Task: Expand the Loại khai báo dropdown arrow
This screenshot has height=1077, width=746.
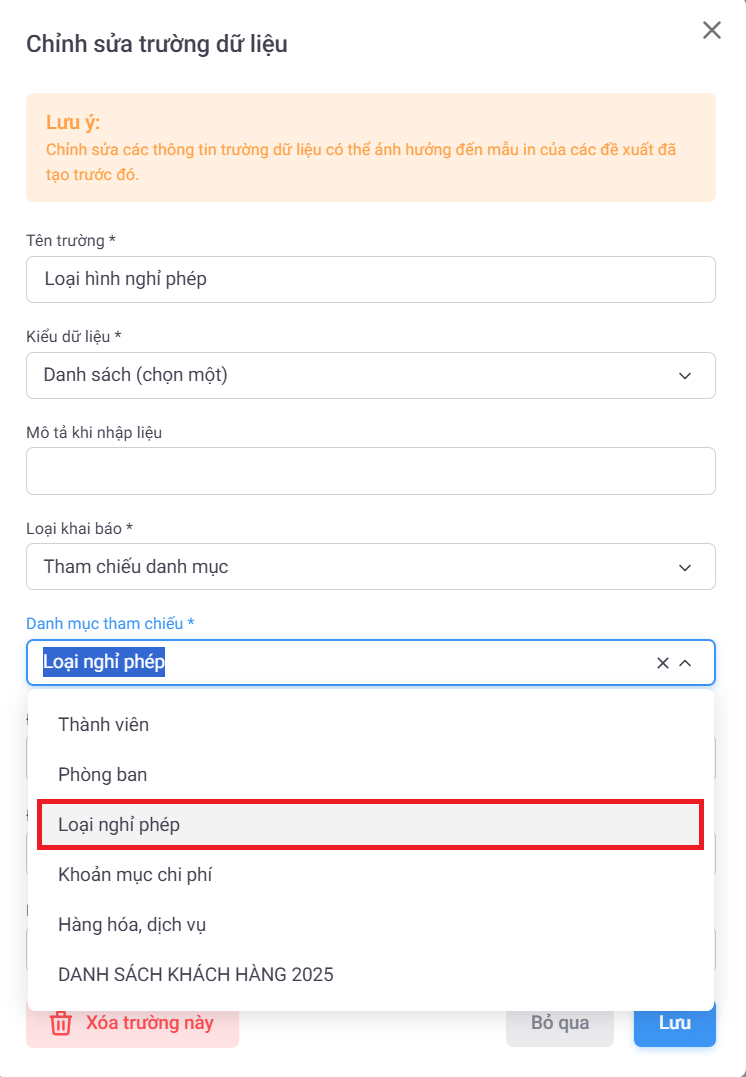Action: click(x=685, y=567)
